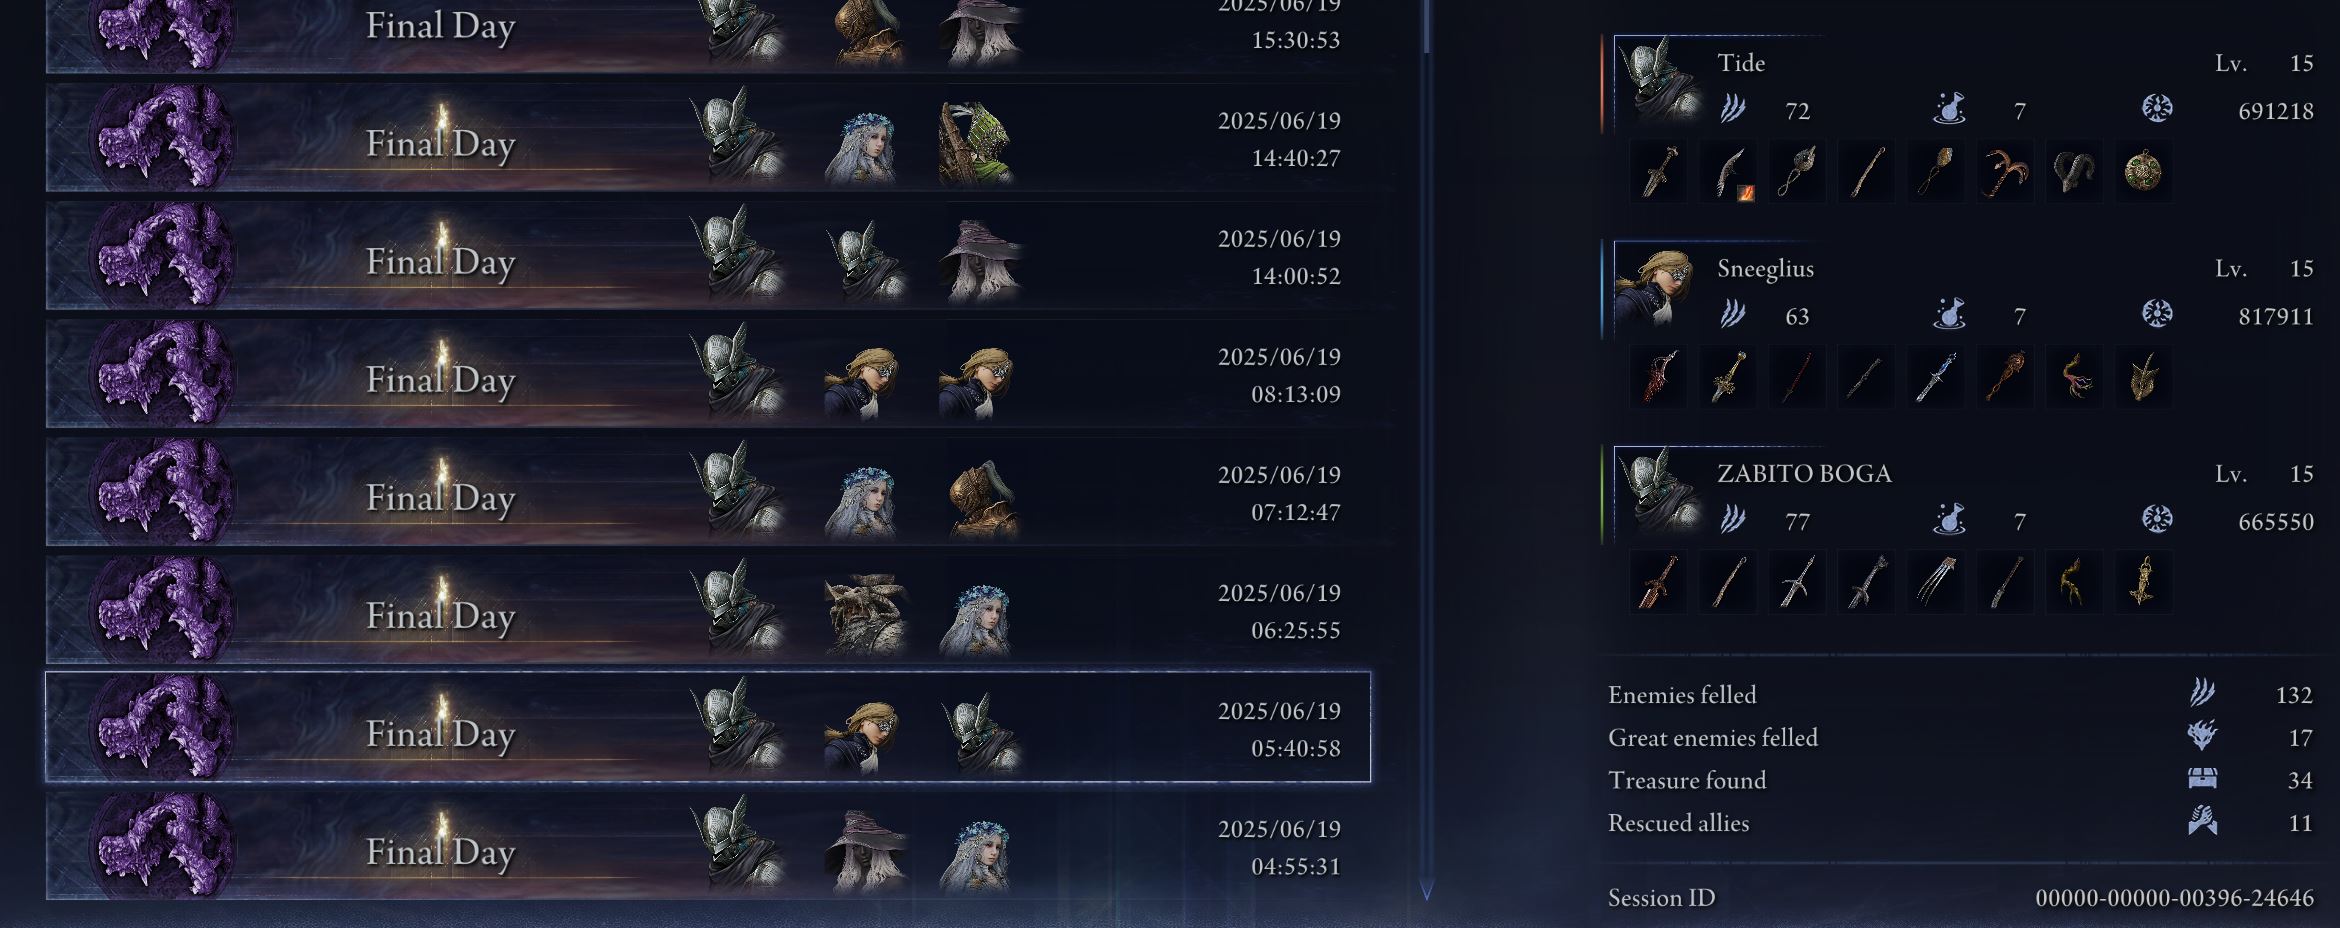This screenshot has width=2340, height=928.
Task: Open the Final Day entry at 06:25:55
Action: pyautogui.click(x=708, y=609)
